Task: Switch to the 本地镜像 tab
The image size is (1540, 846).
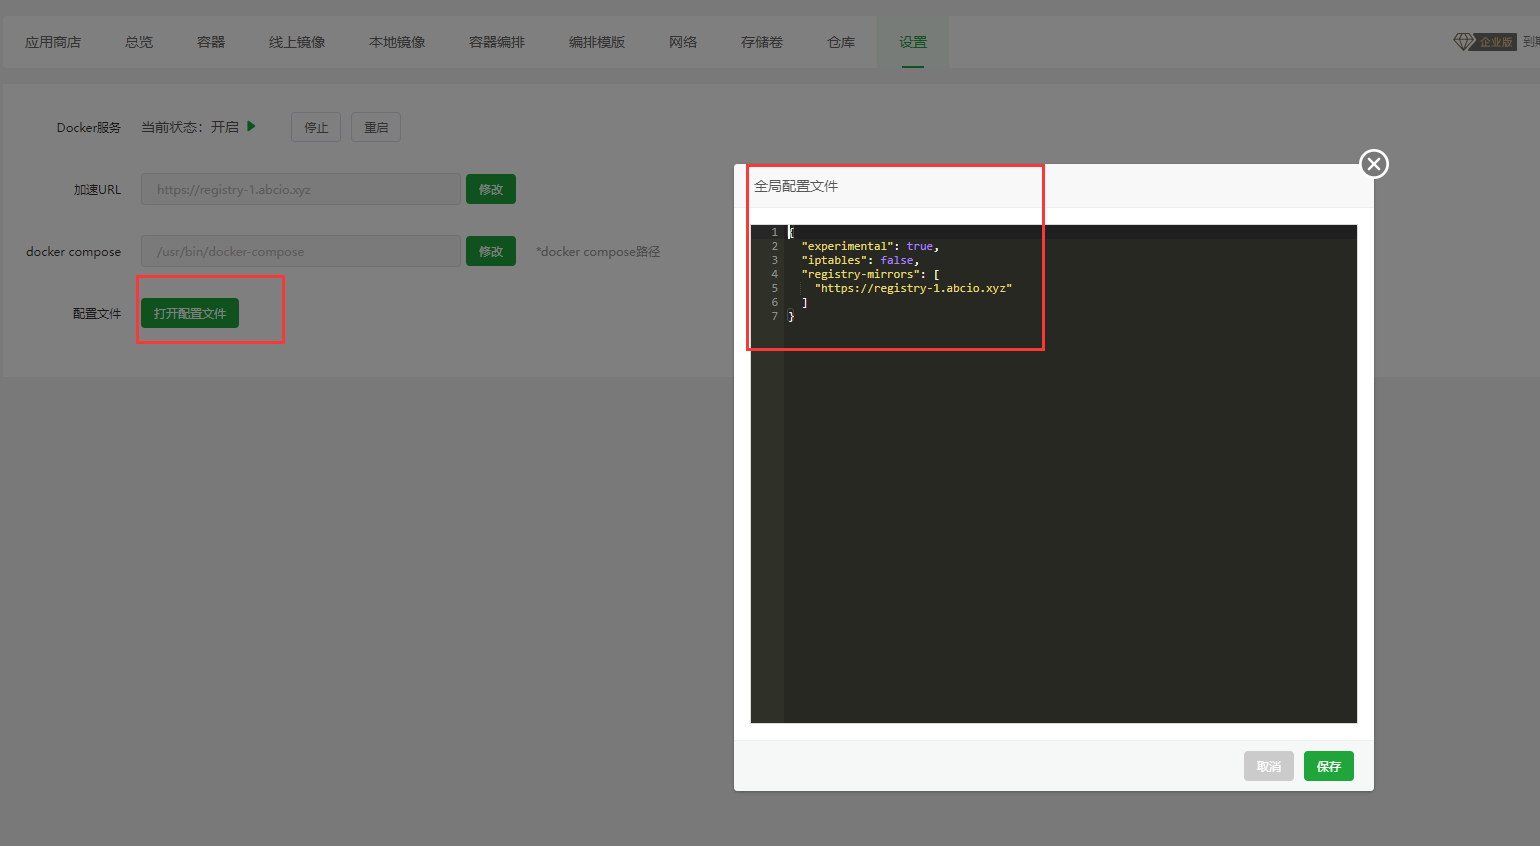Action: pos(397,42)
